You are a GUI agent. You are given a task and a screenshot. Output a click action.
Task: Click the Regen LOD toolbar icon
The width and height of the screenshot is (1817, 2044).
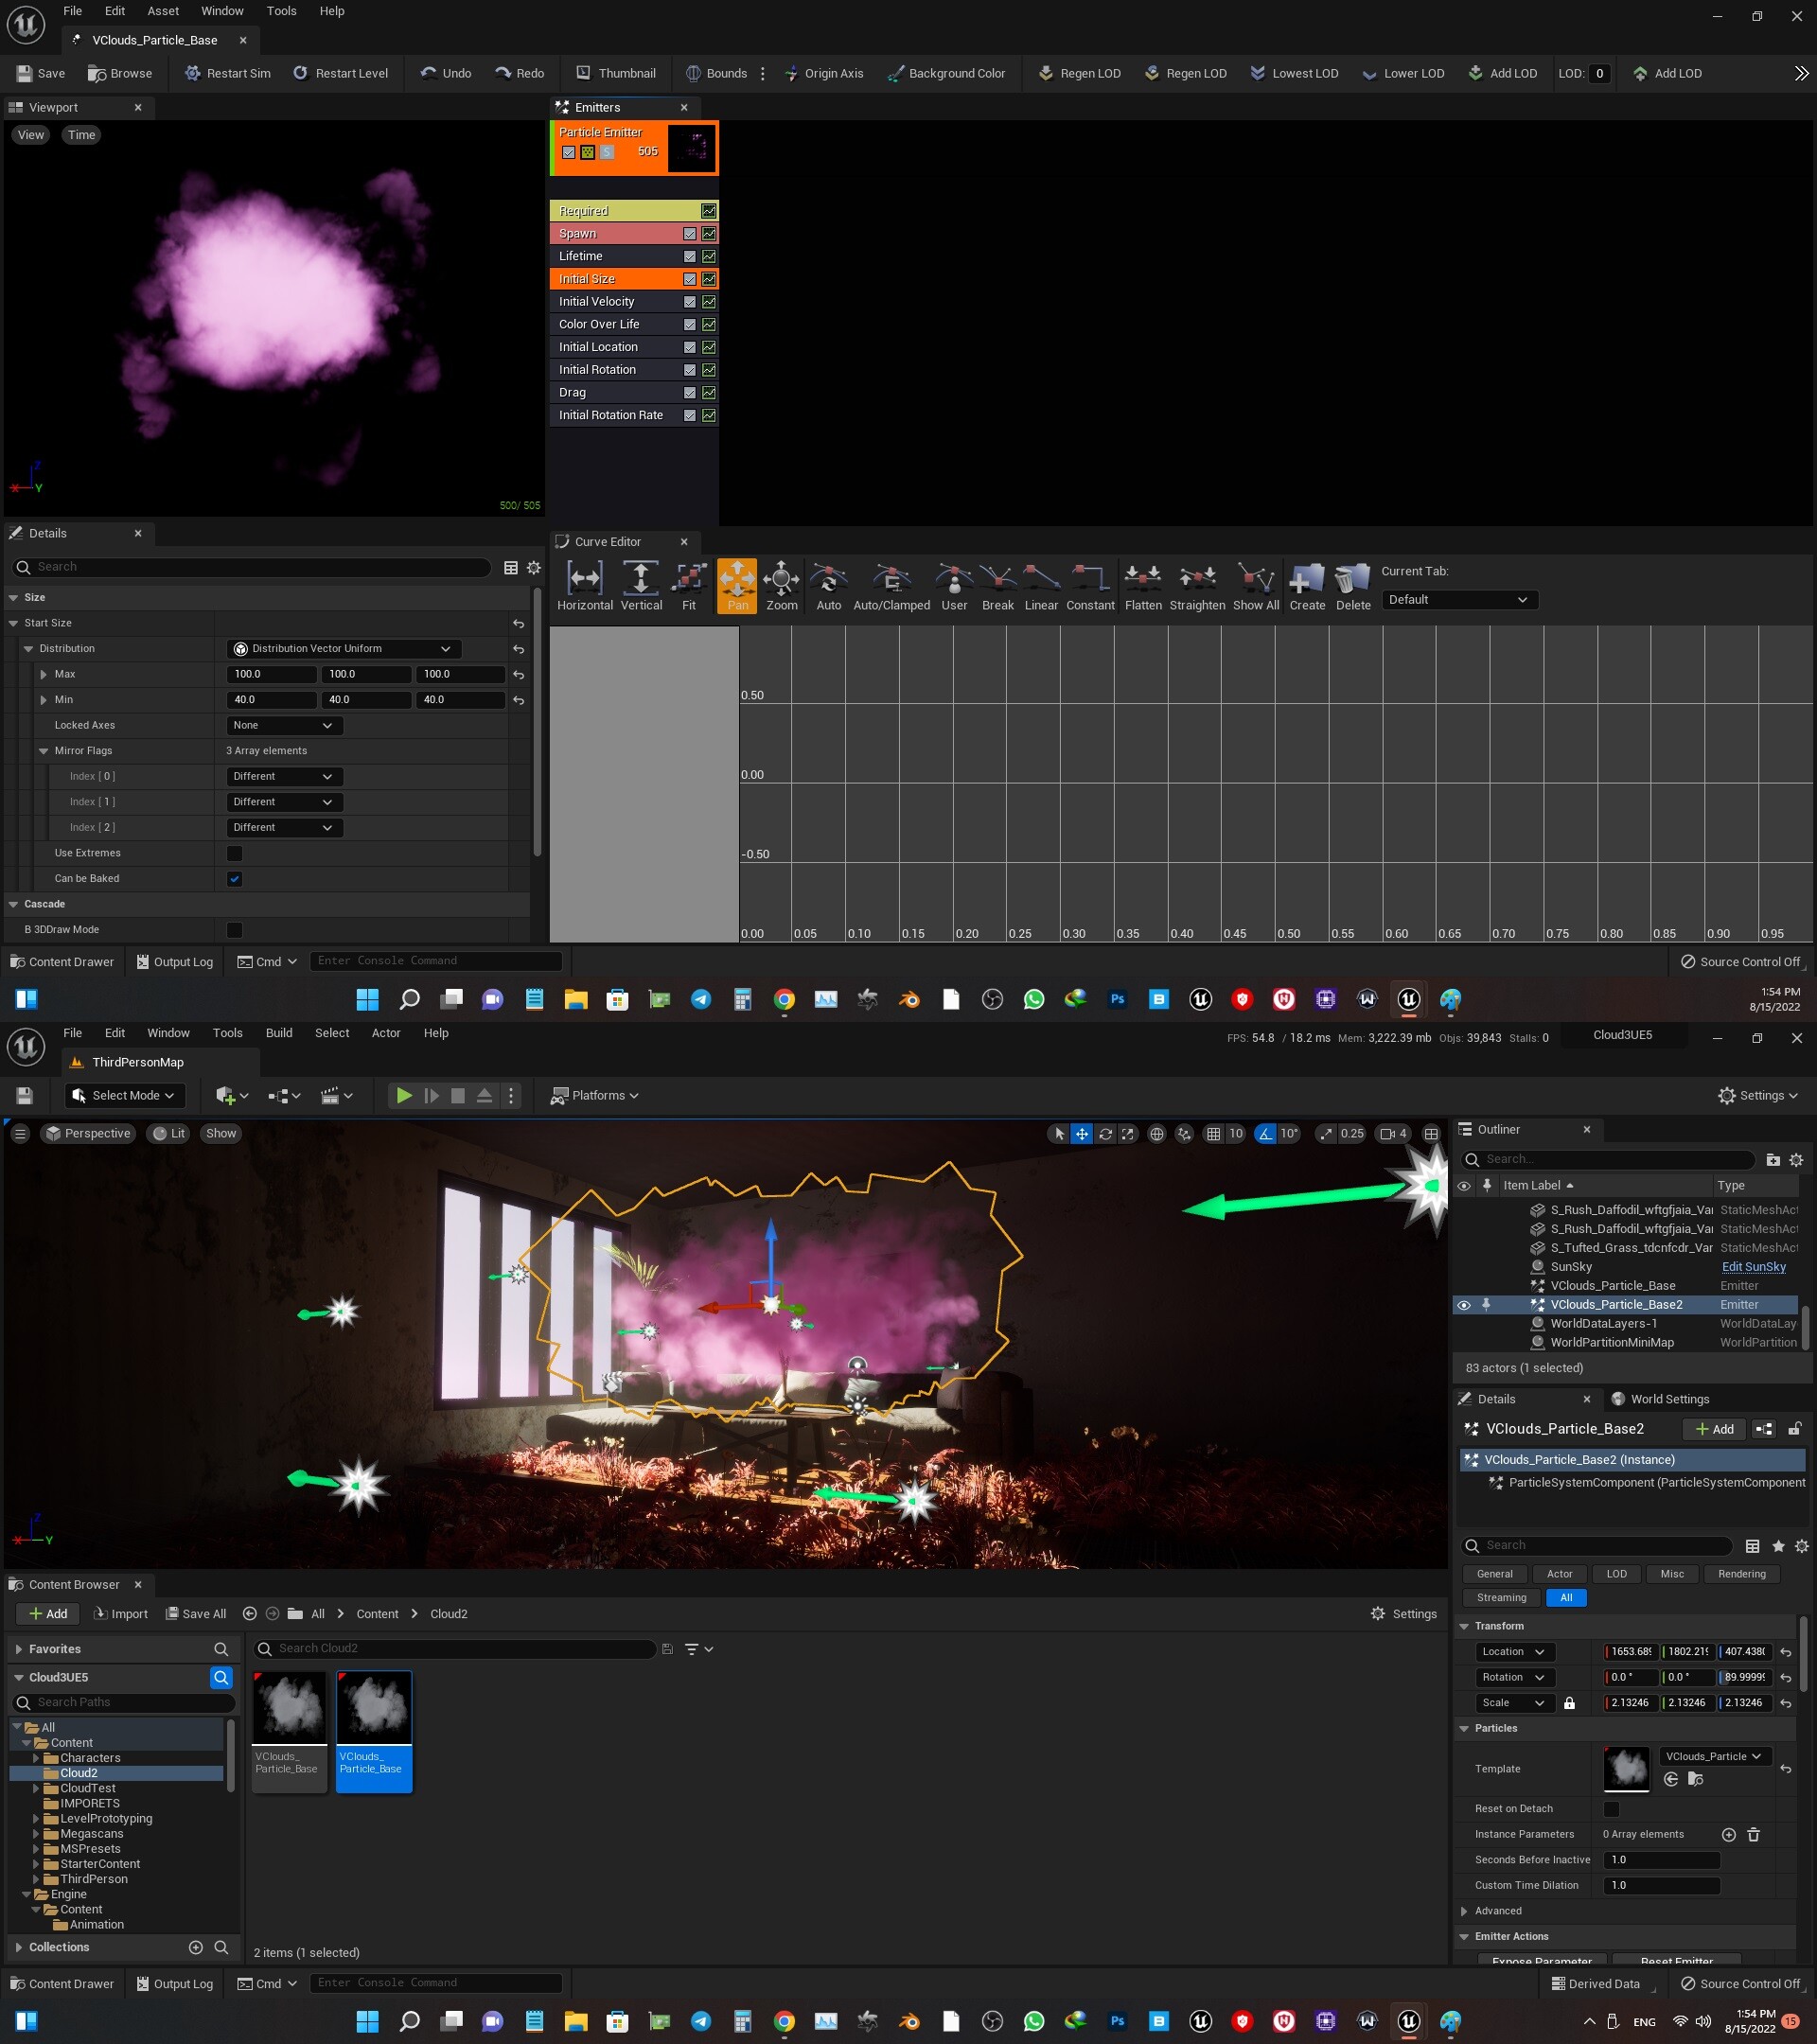click(1045, 73)
